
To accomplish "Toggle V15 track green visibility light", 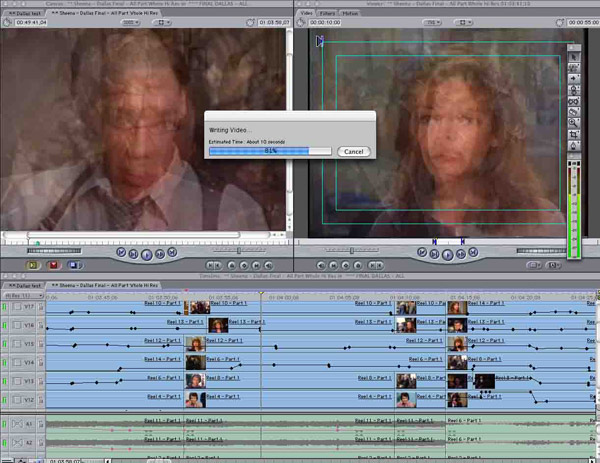I will 5,344.
